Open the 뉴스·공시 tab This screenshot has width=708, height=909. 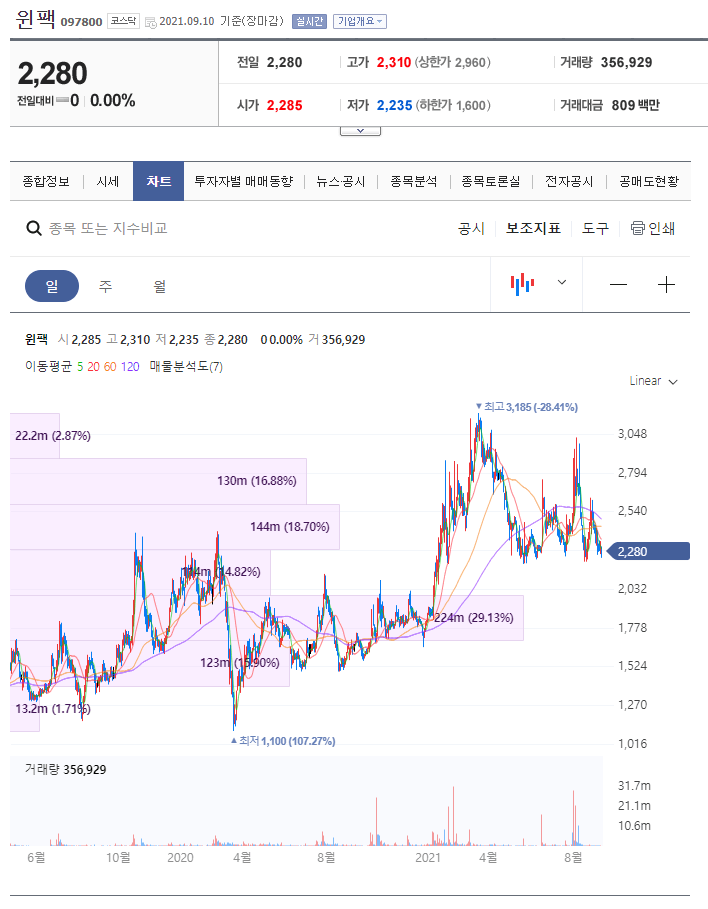(341, 181)
